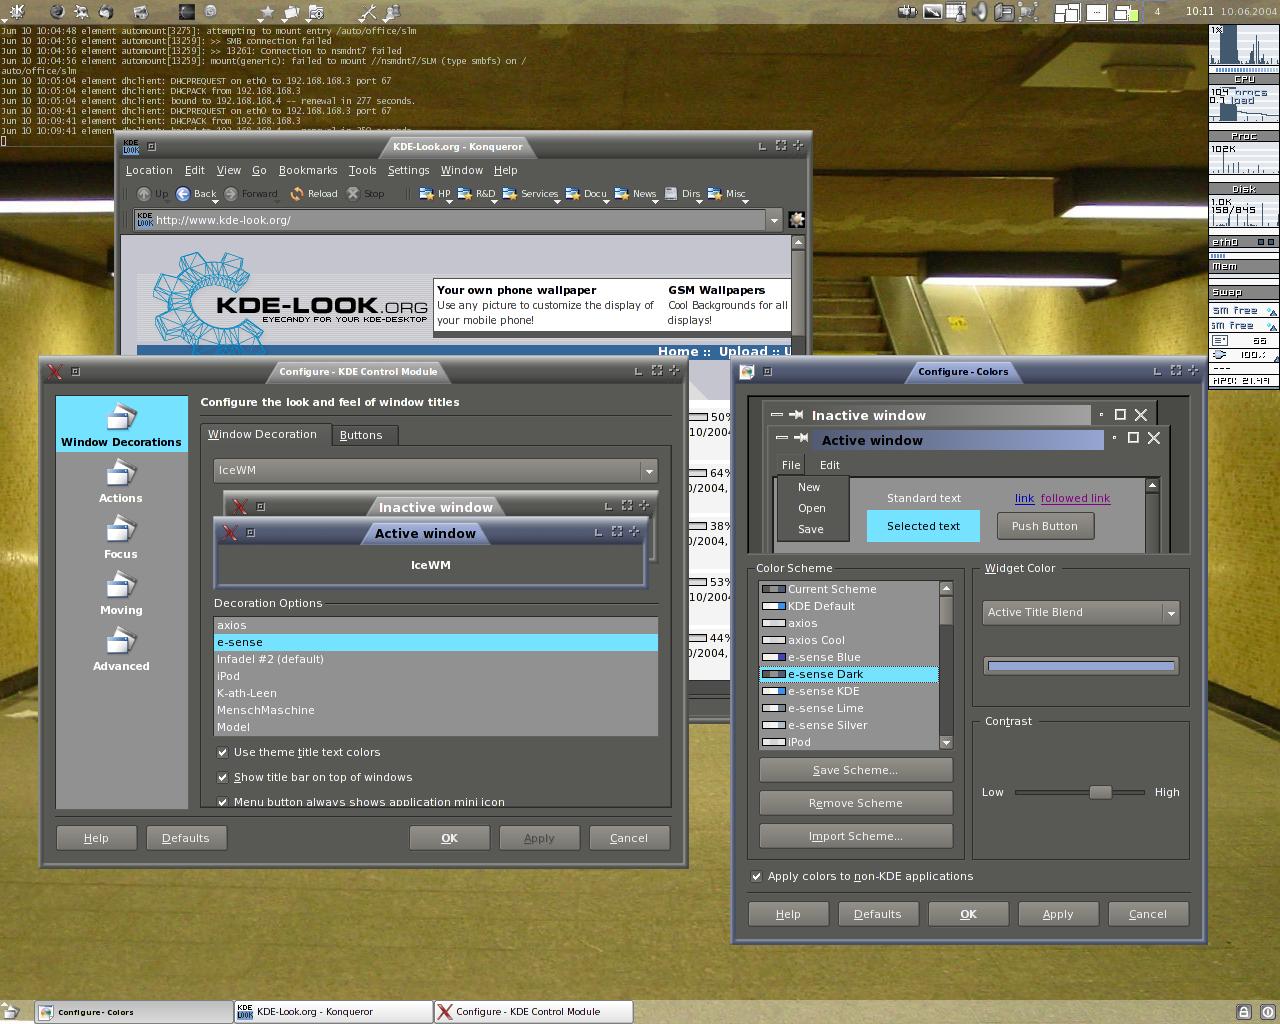
Task: Go Back in Konqueror
Action: (196, 194)
